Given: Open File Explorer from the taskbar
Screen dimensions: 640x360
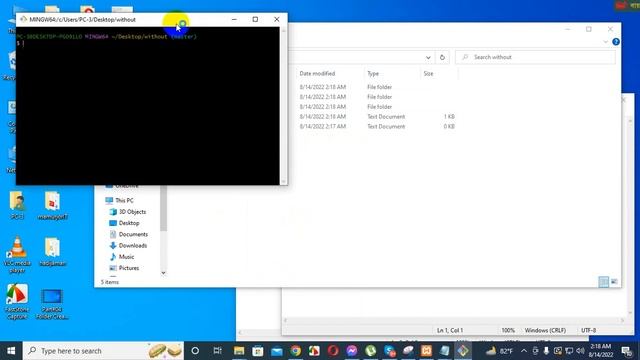Looking at the screenshot, I should pyautogui.click(x=239, y=351).
